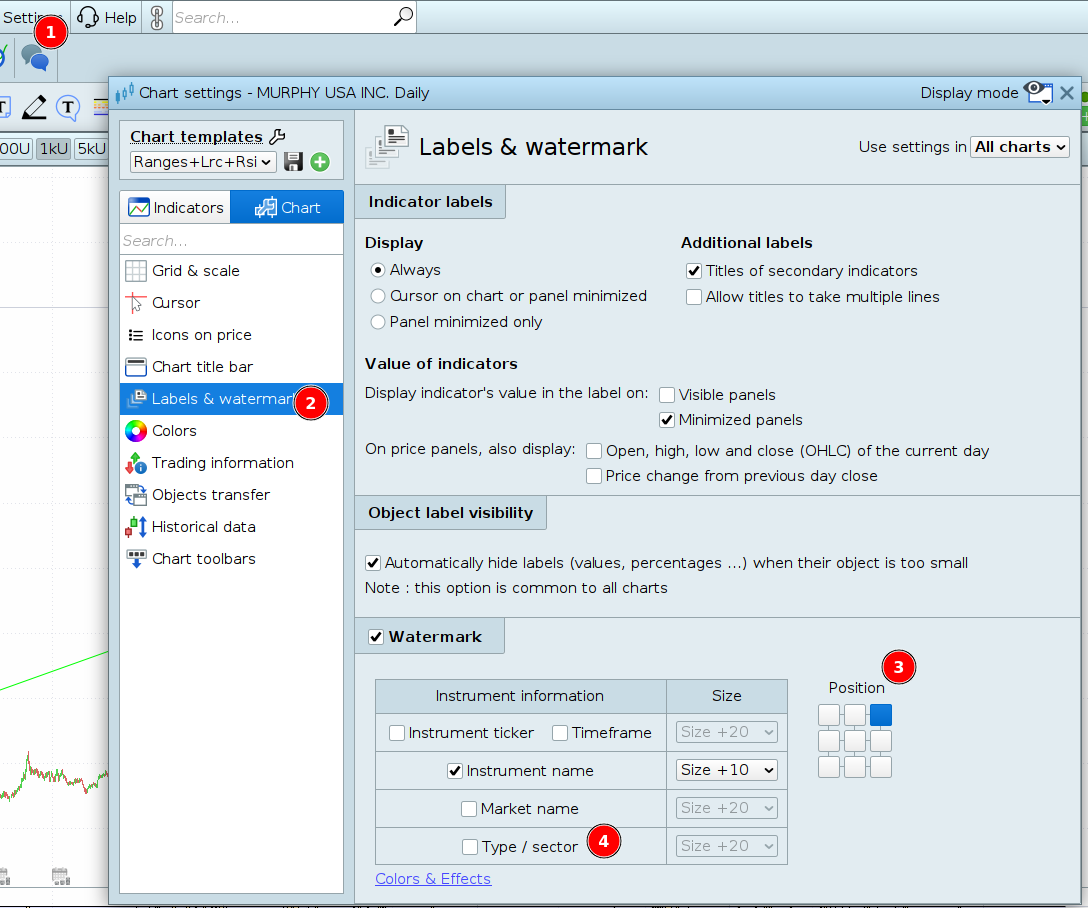Enable Instrument ticker checkbox
Image resolution: width=1088 pixels, height=908 pixels.
[397, 733]
